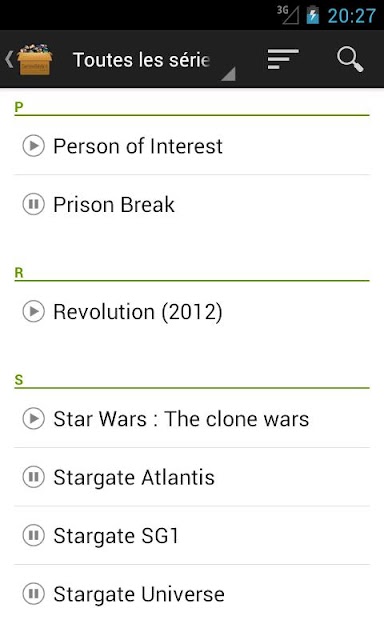The image size is (384, 640).
Task: Tap the dropdown triangle under the title
Action: pos(229,74)
